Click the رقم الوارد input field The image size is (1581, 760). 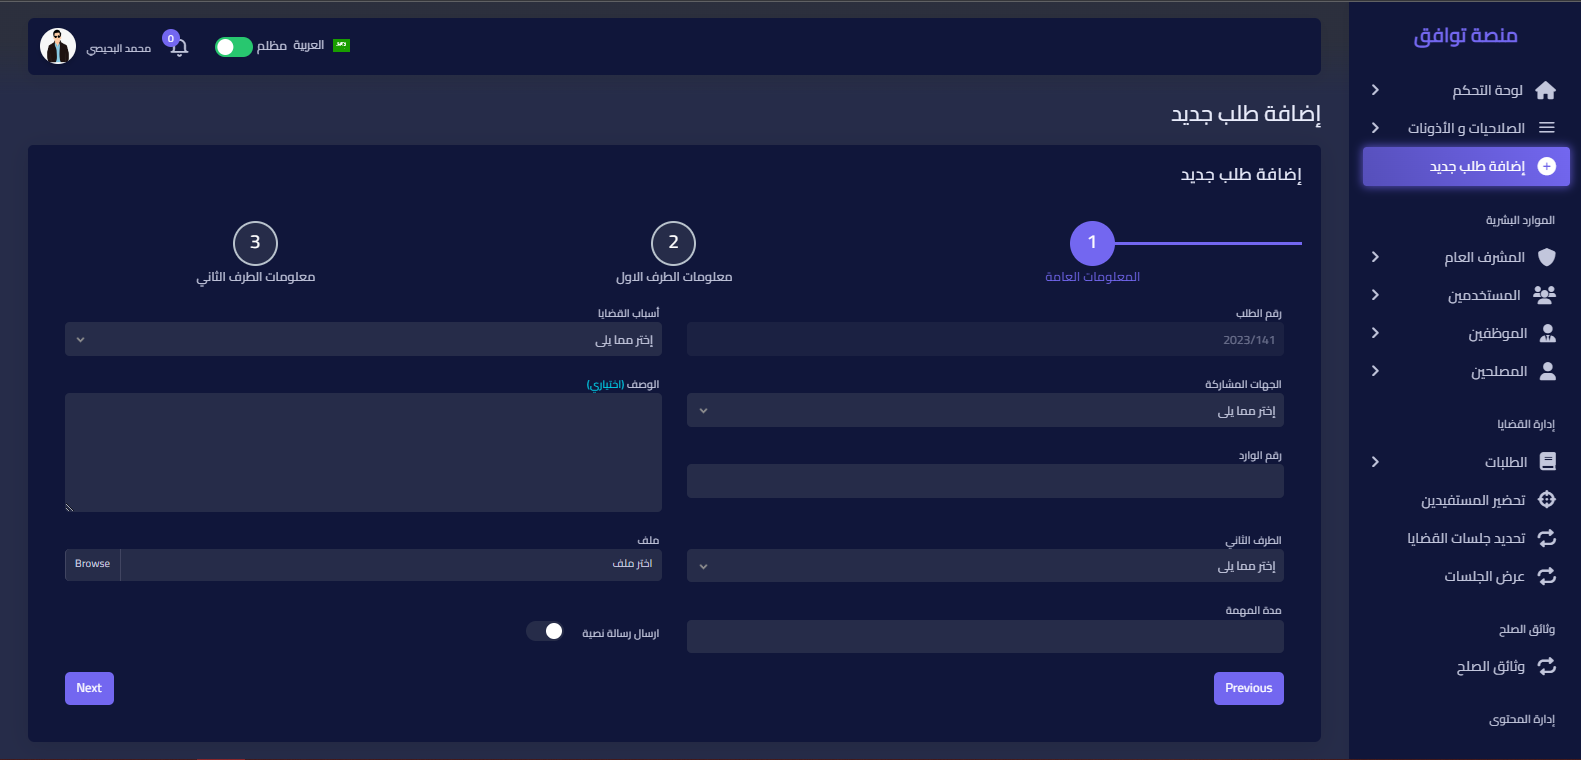[985, 481]
